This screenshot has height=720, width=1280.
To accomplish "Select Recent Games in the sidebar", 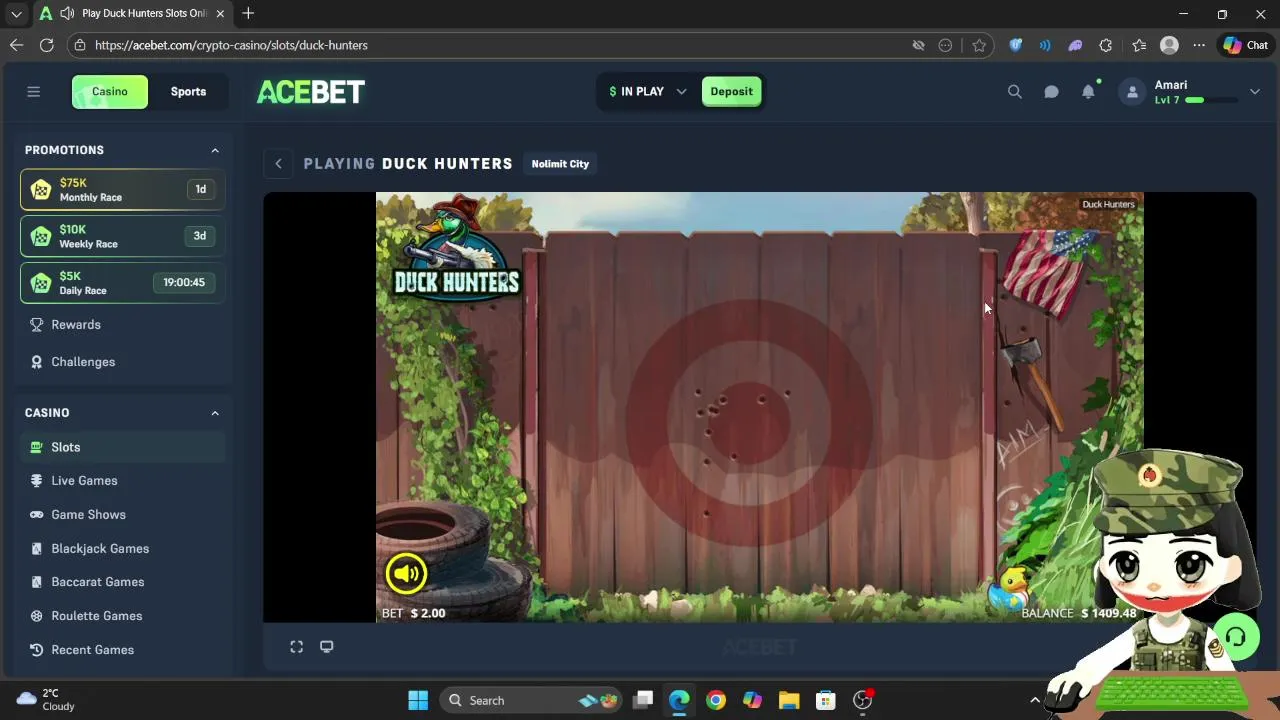I will tap(122, 650).
